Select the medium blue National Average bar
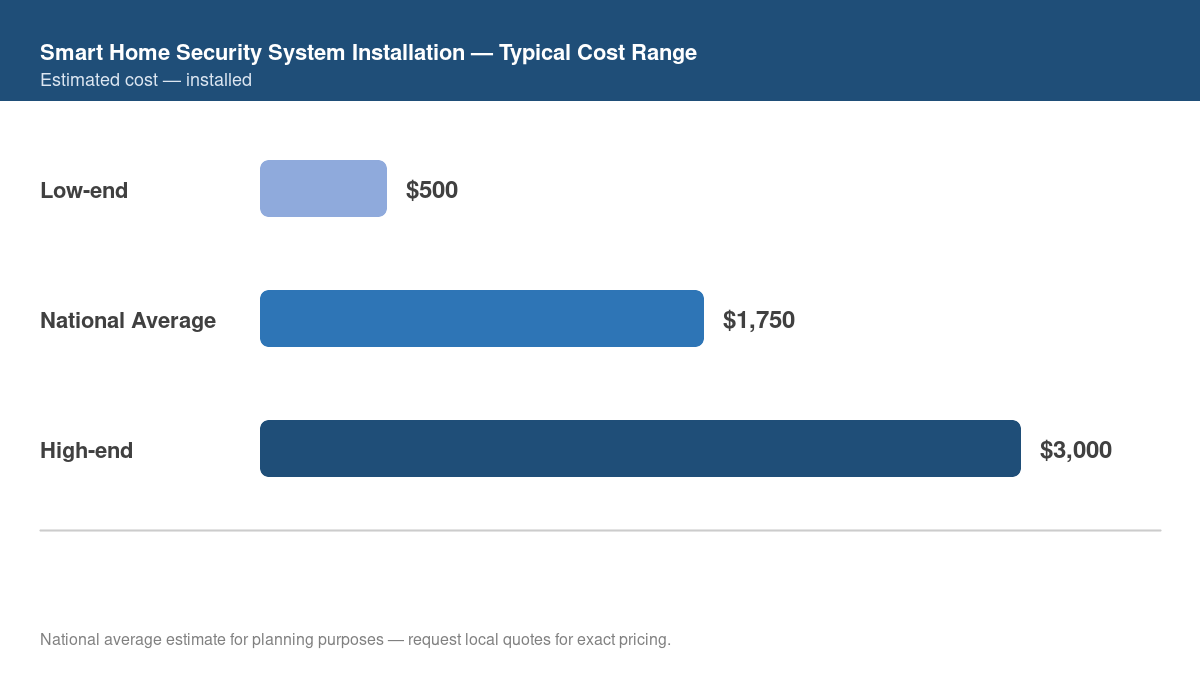The height and width of the screenshot is (675, 1200). (x=482, y=318)
